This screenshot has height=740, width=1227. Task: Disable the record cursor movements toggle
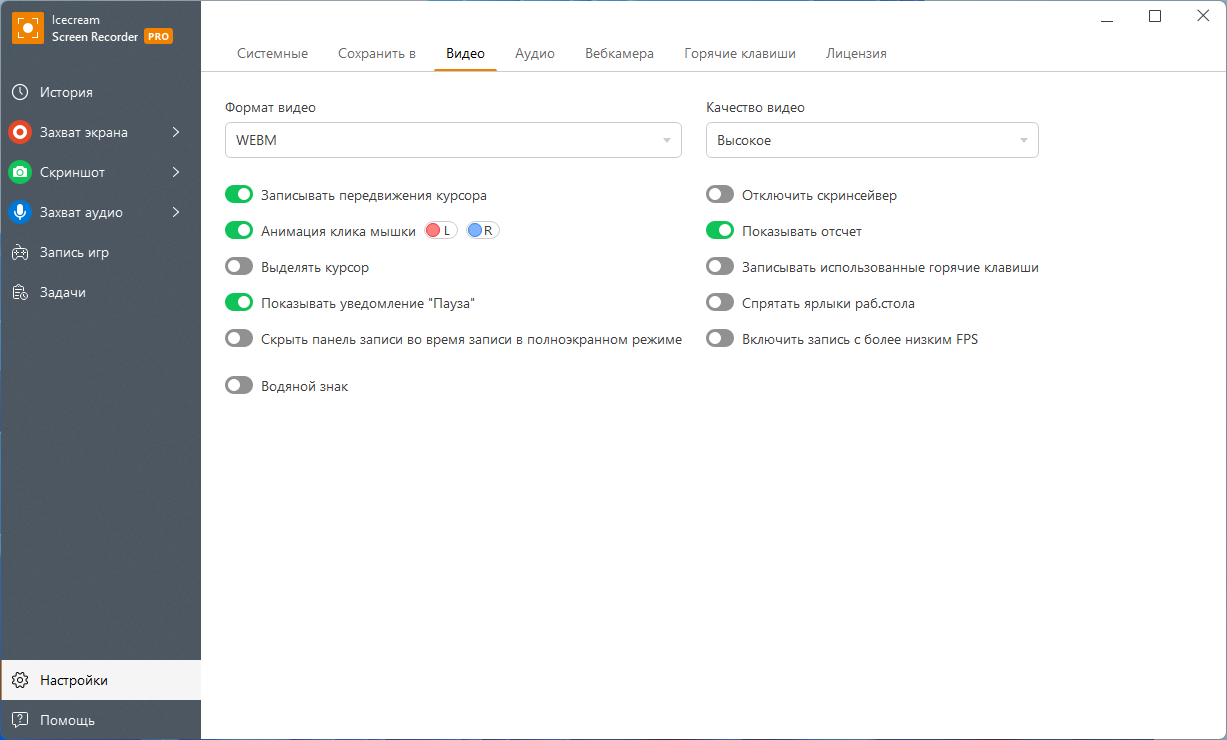click(239, 195)
